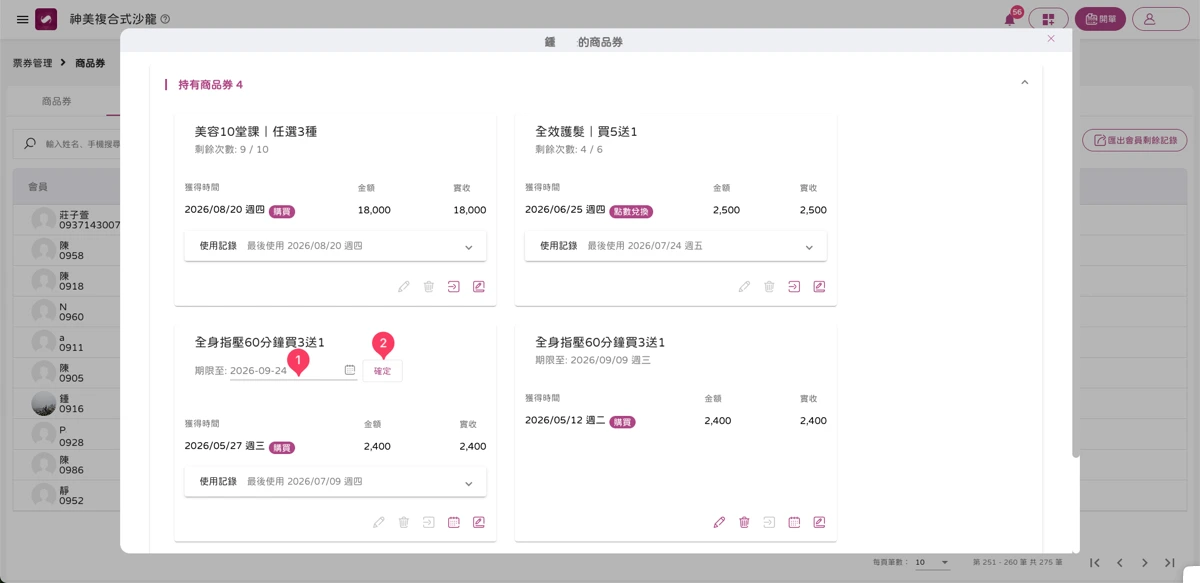Delete trash icon on 全效護髮 card
The height and width of the screenshot is (583, 1200).
769,287
